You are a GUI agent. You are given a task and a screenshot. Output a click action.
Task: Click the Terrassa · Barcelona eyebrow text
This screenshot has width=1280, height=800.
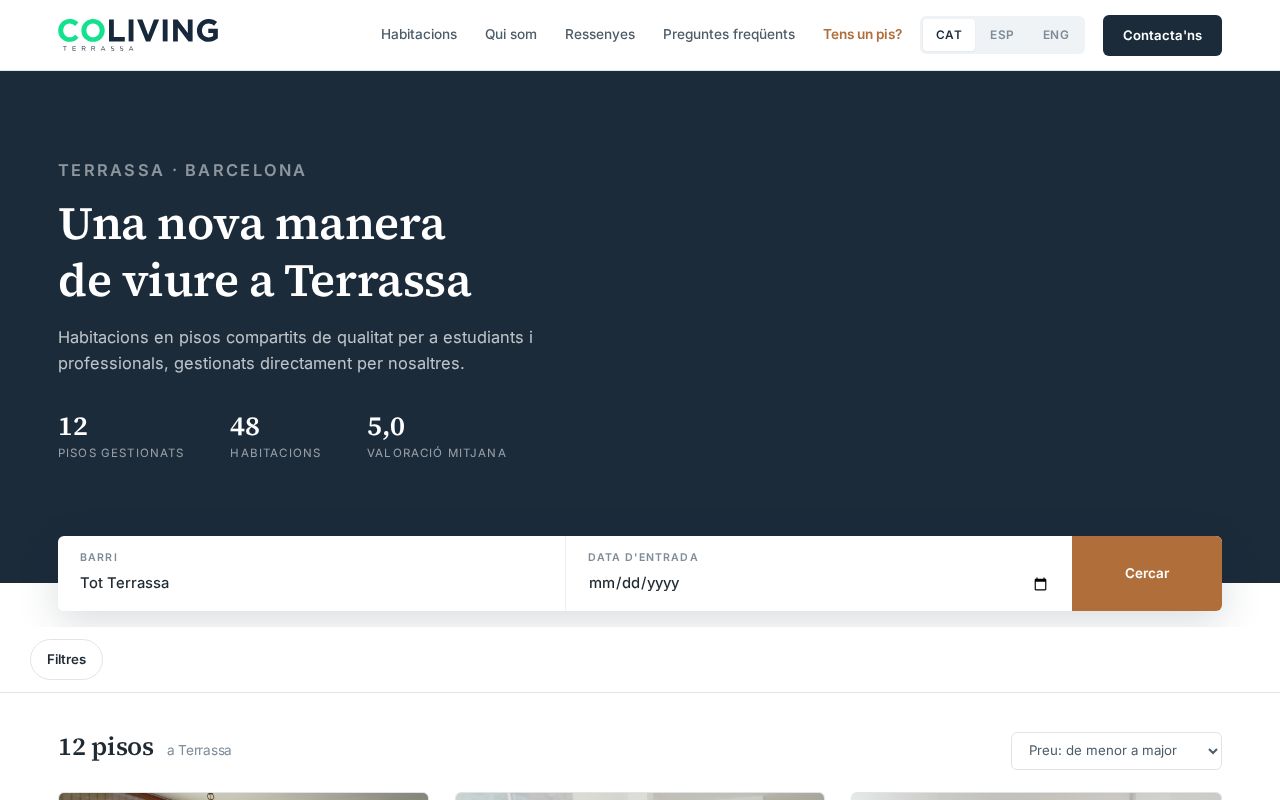click(x=182, y=171)
